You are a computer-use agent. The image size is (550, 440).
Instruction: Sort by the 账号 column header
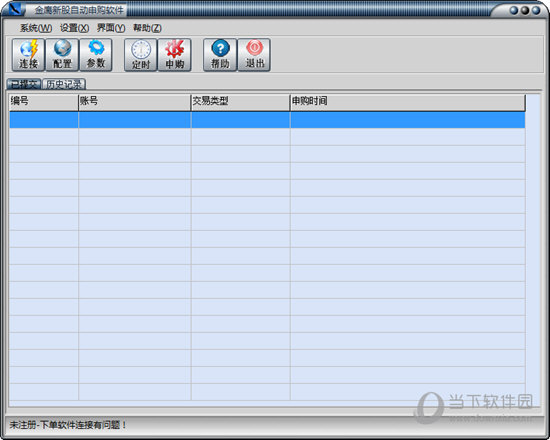click(135, 102)
